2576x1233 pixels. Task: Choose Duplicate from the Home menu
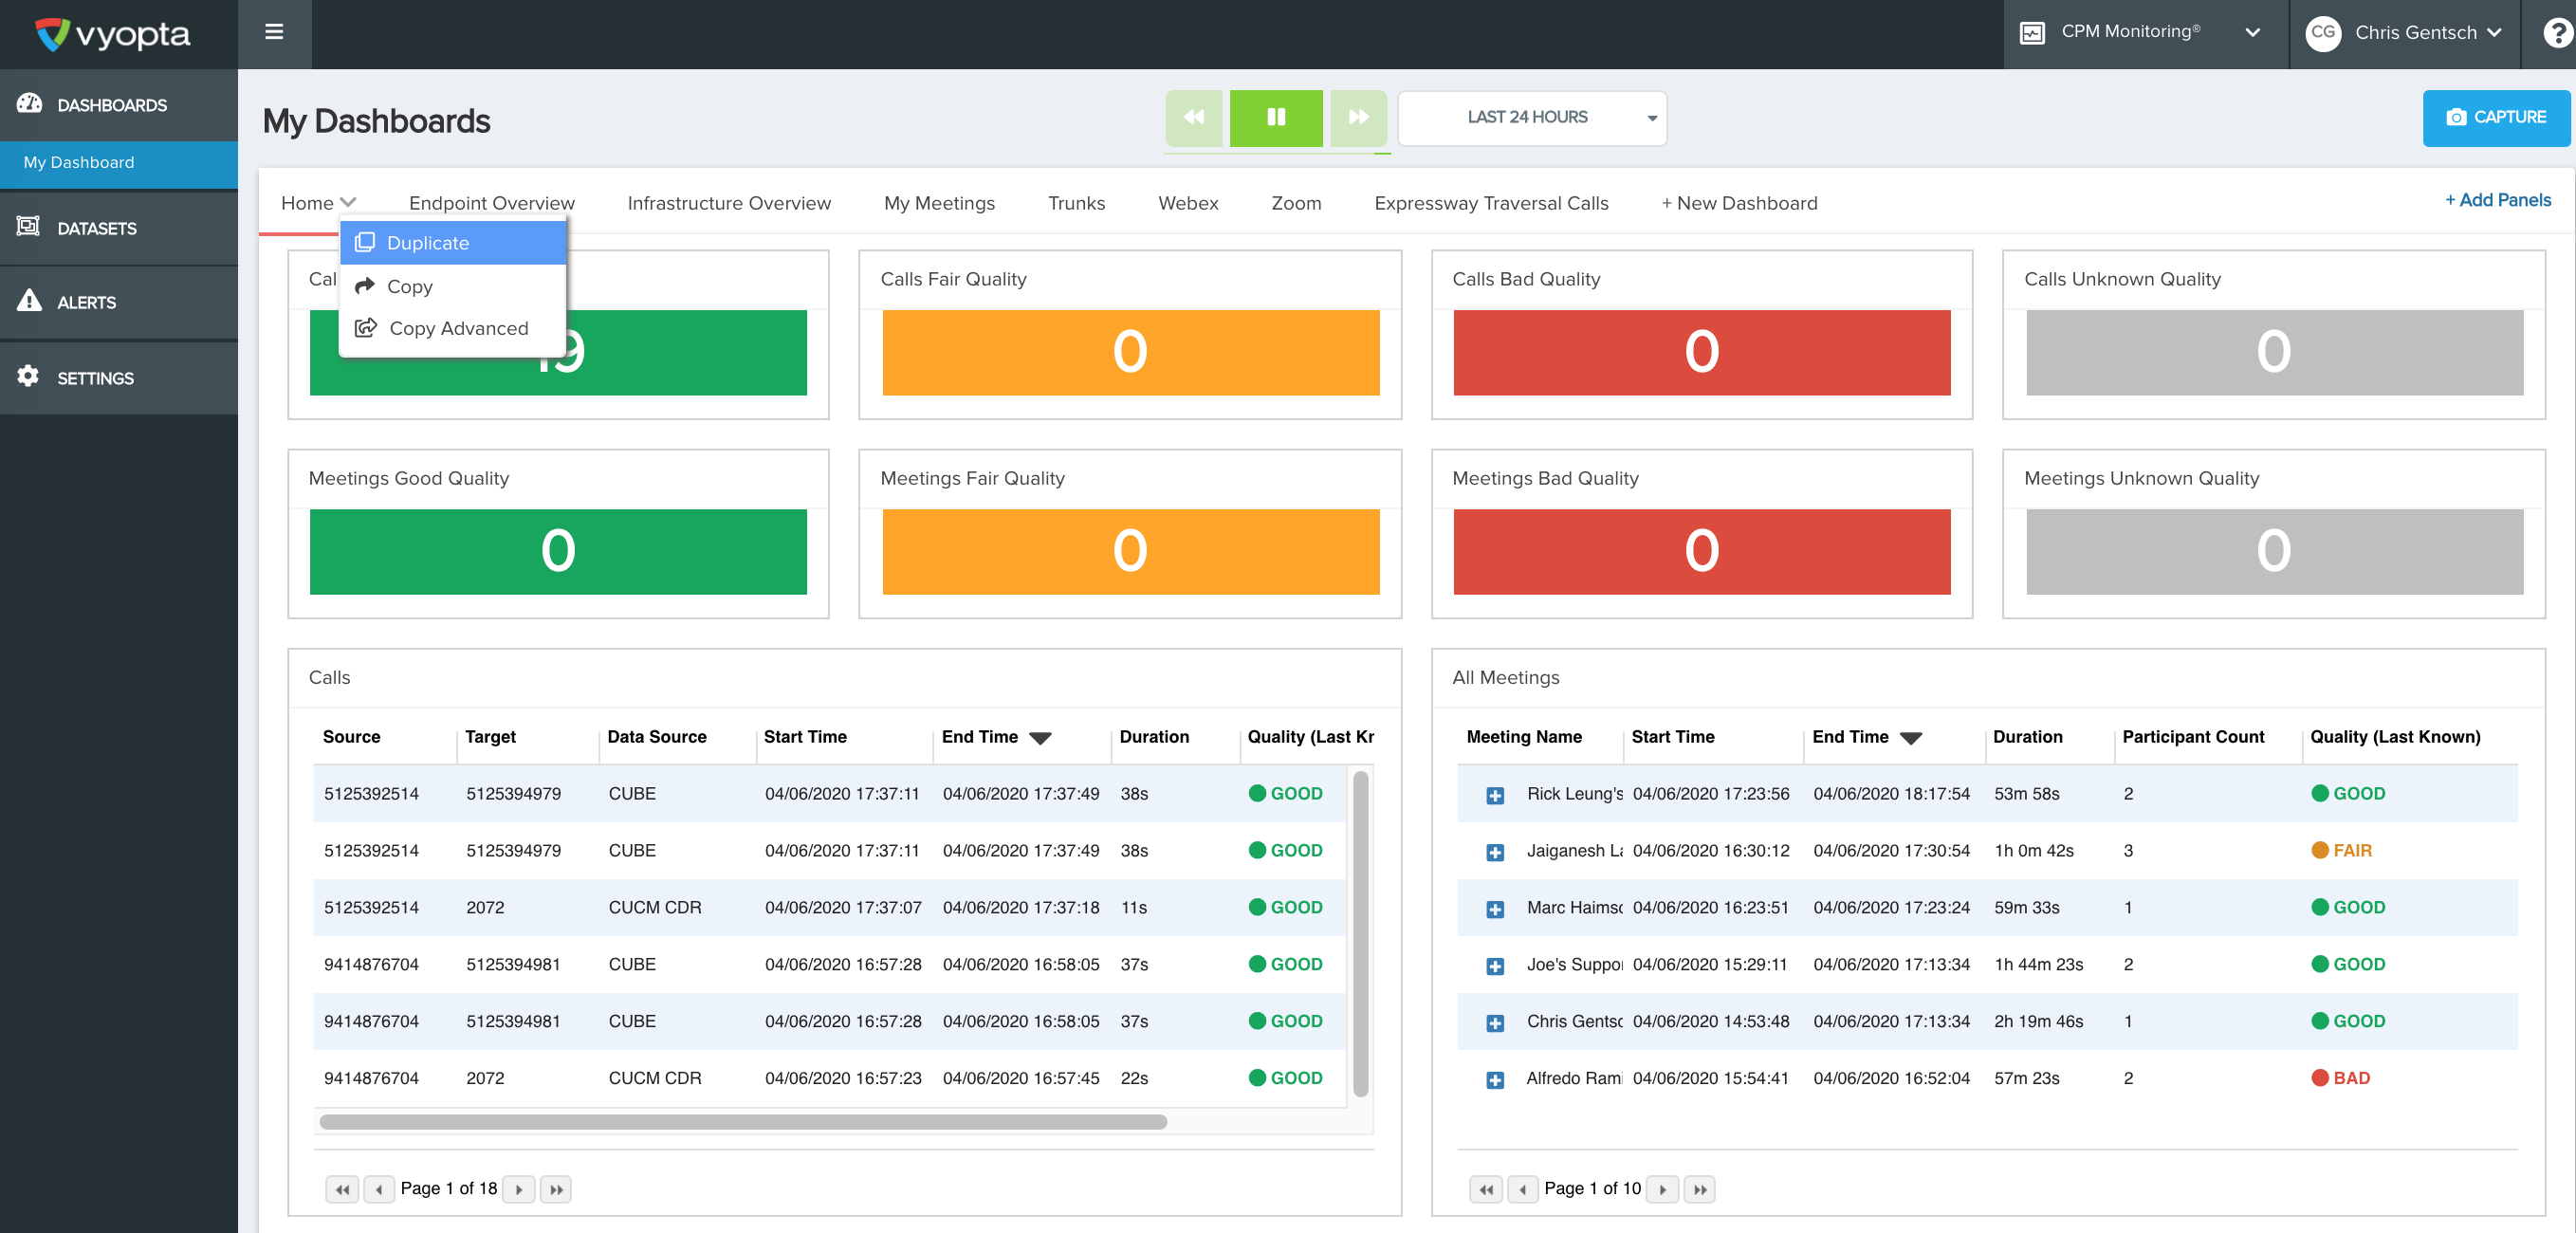tap(453, 243)
